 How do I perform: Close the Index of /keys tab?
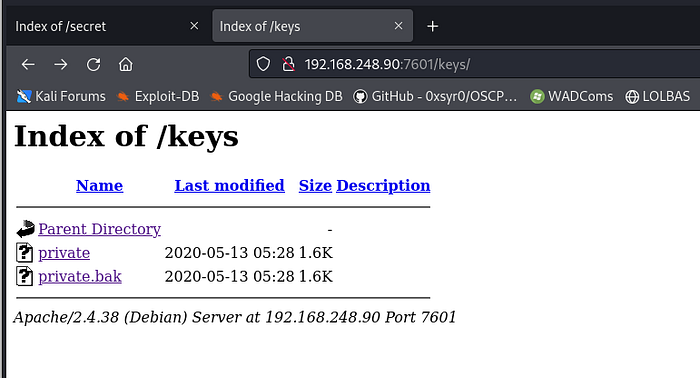[399, 26]
